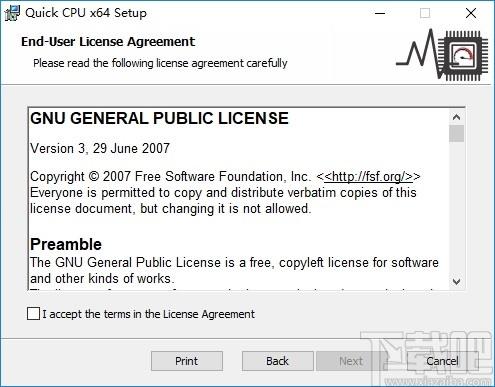Screen dimensions: 495x387
Task: Click the license scrollbar up arrow
Action: pyautogui.click(x=456, y=117)
